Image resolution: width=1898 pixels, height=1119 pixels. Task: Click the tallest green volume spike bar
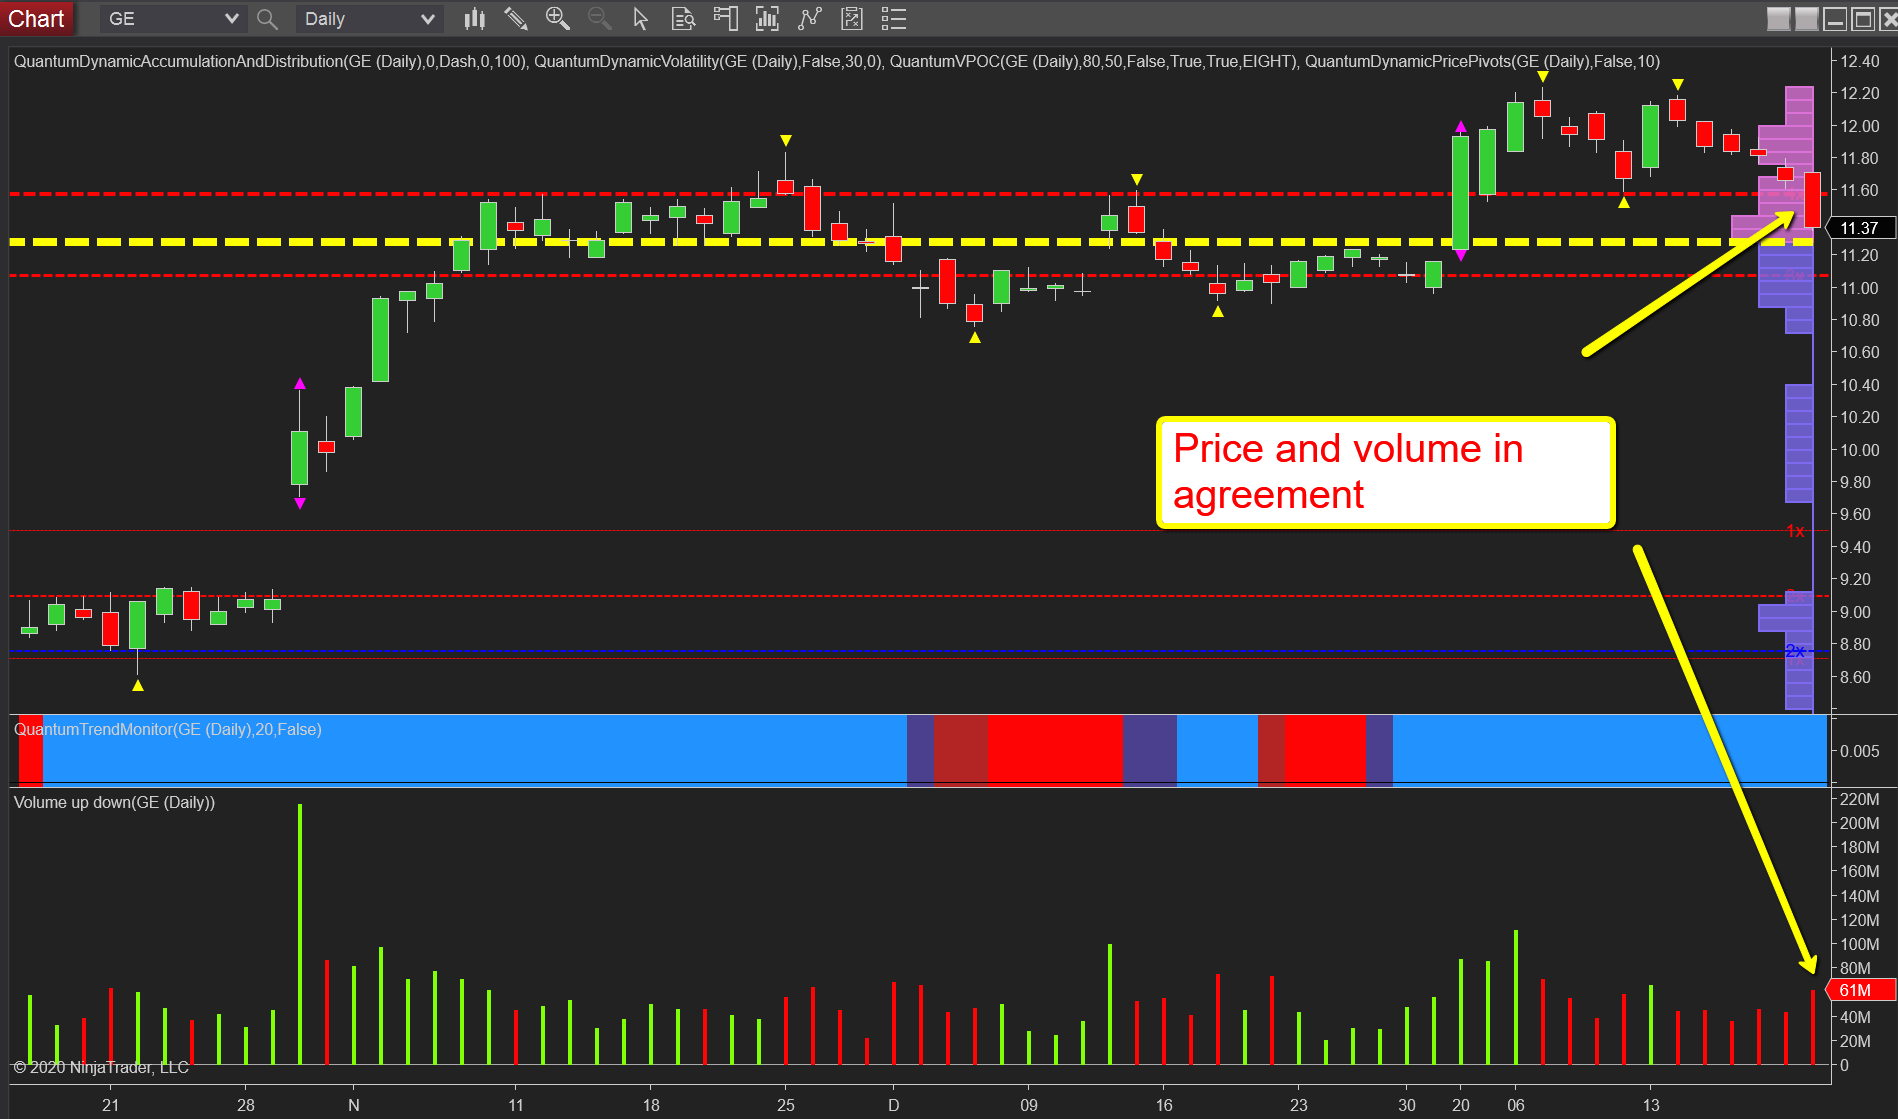click(x=300, y=934)
